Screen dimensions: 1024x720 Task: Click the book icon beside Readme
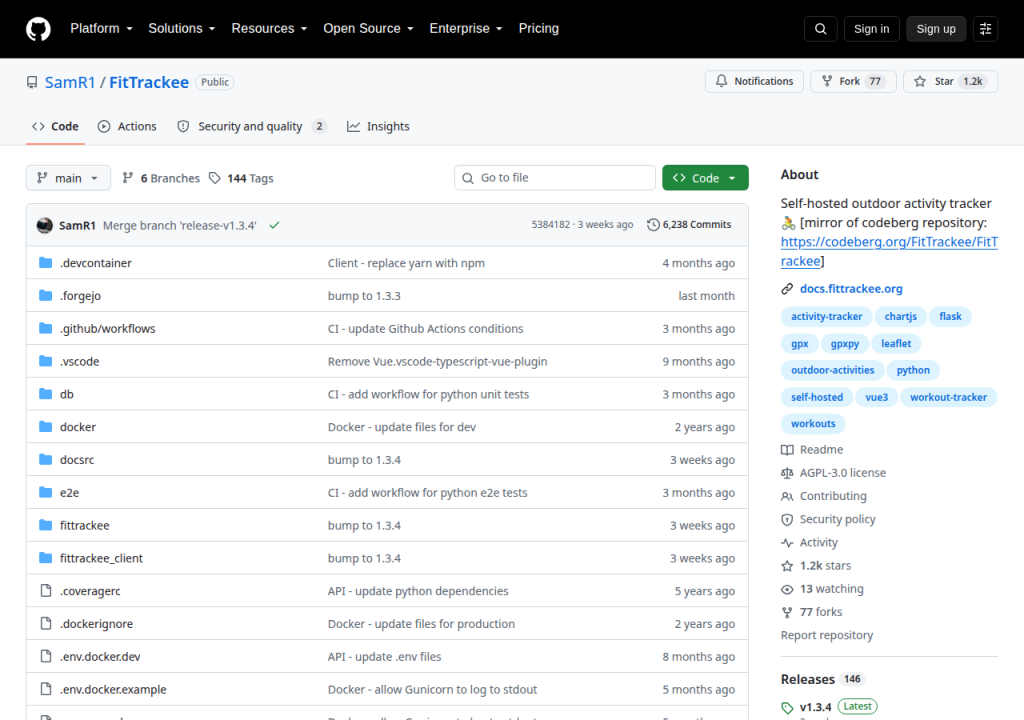tap(787, 450)
